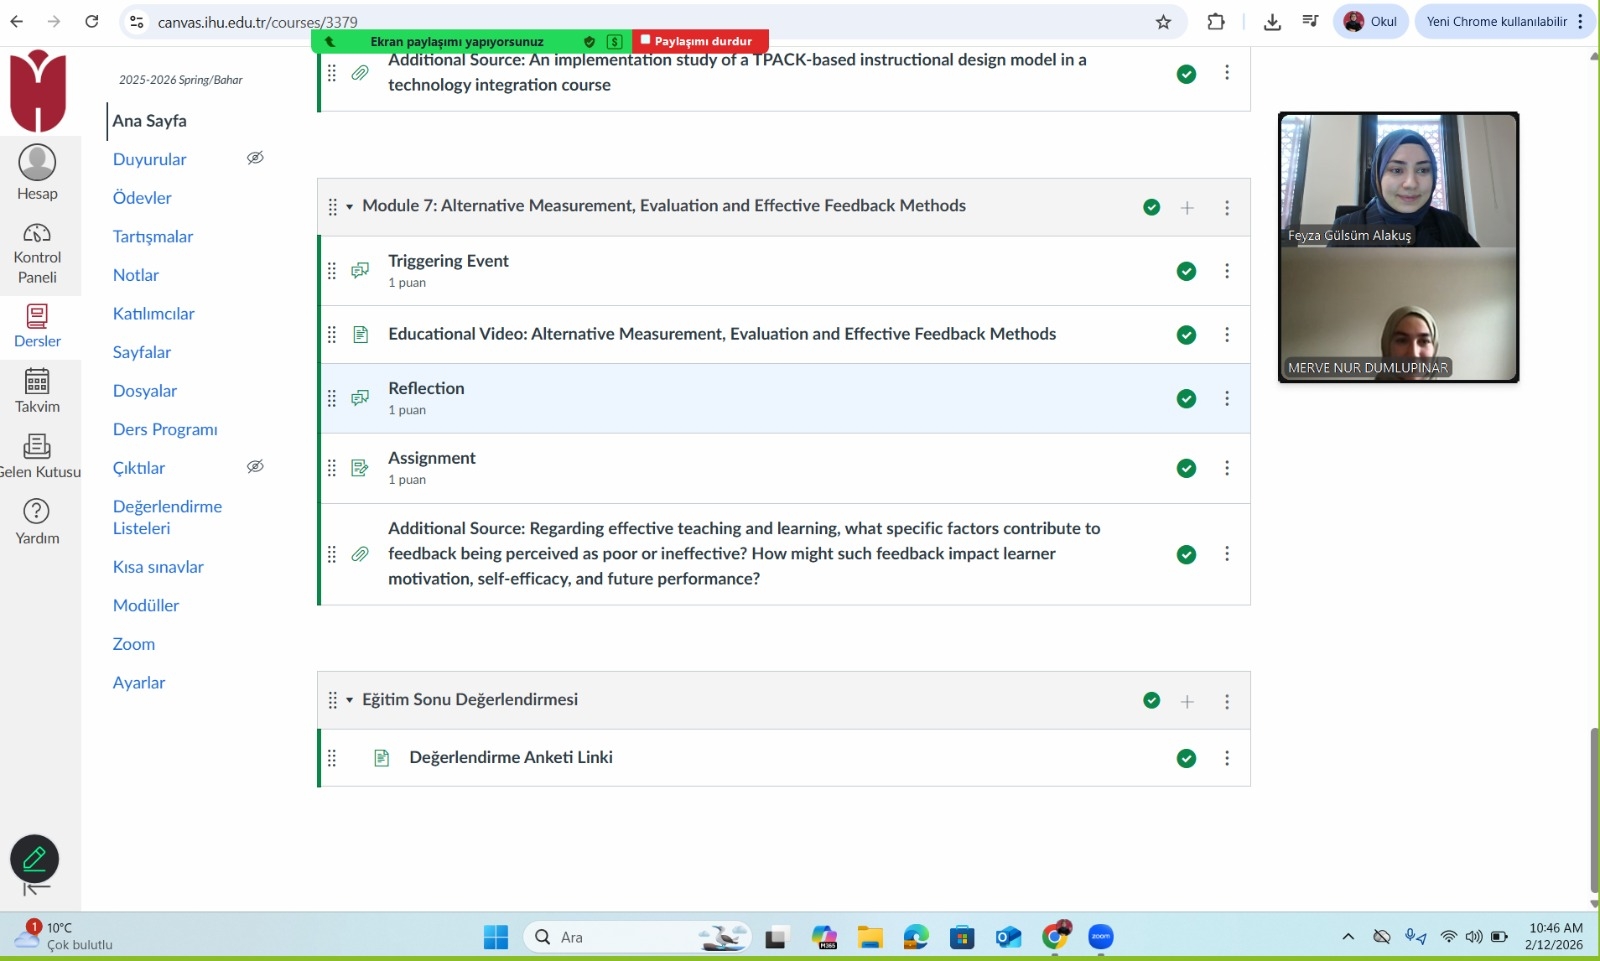Open the Educational Video page link
The height and width of the screenshot is (961, 1600).
coord(721,334)
